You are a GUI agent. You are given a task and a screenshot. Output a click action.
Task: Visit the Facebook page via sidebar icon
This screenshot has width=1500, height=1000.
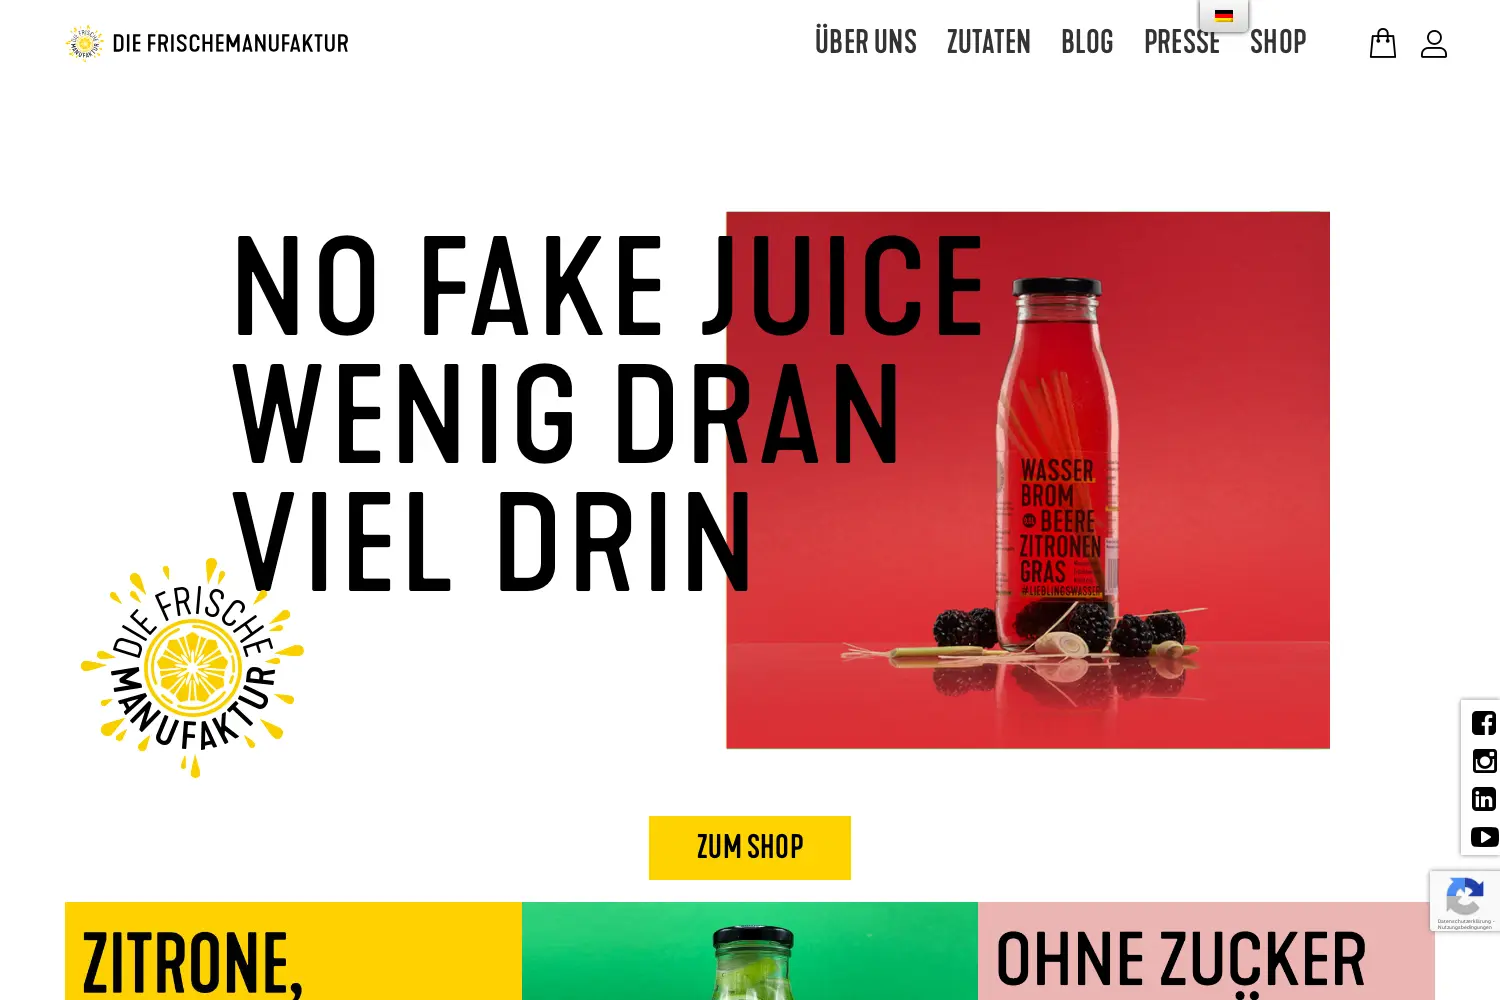1484,723
